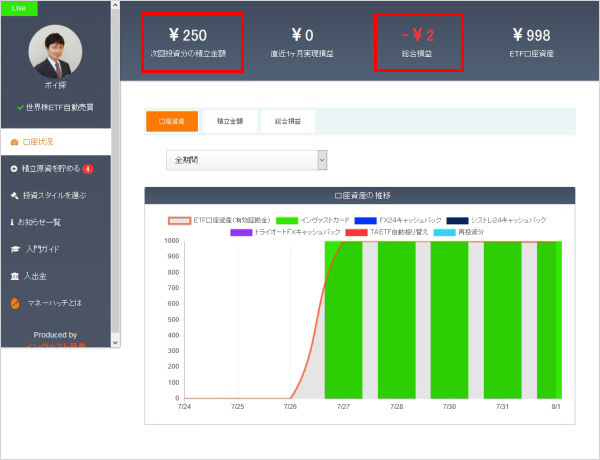Toggle purple トライオートFXキャッシュバック legend swatch

241,232
